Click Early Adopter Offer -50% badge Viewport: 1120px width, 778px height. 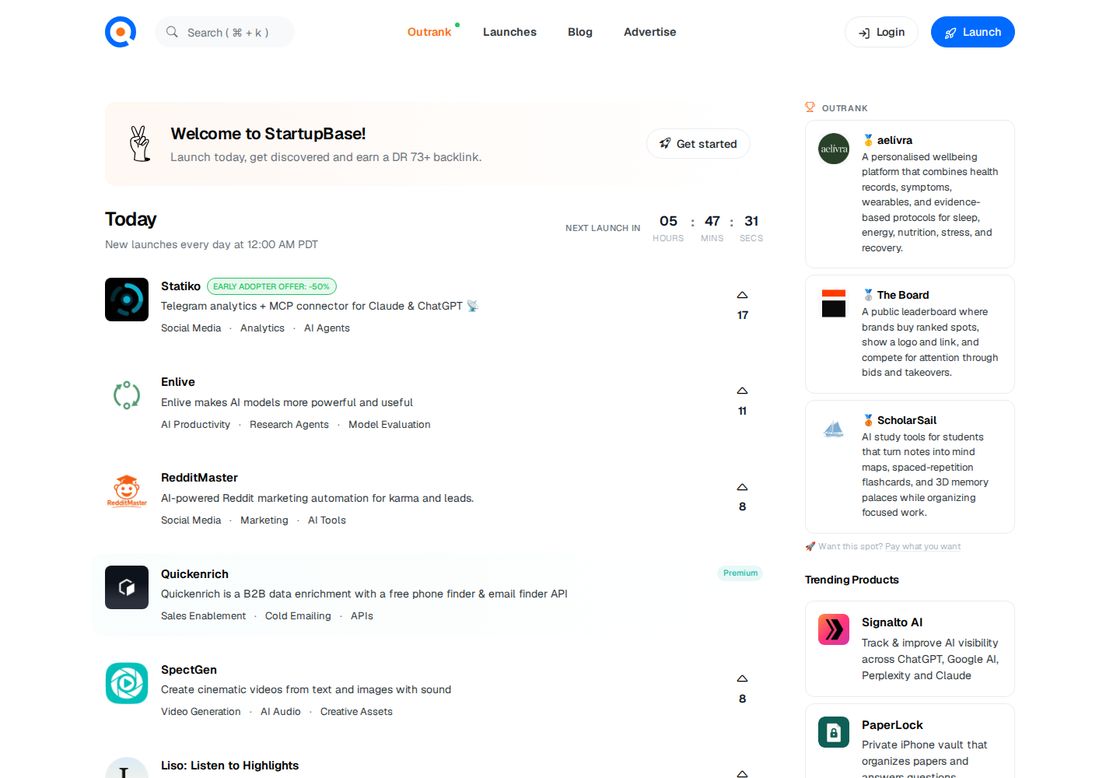pyautogui.click(x=271, y=286)
